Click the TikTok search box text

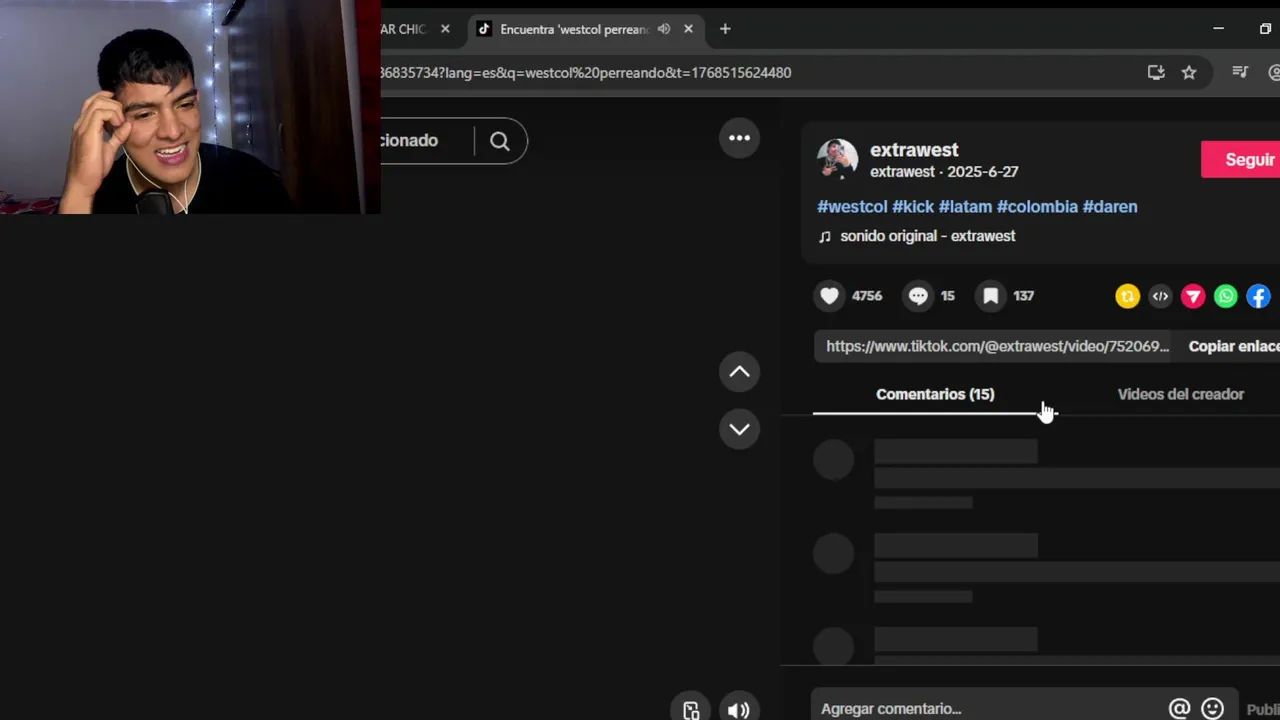tap(409, 141)
